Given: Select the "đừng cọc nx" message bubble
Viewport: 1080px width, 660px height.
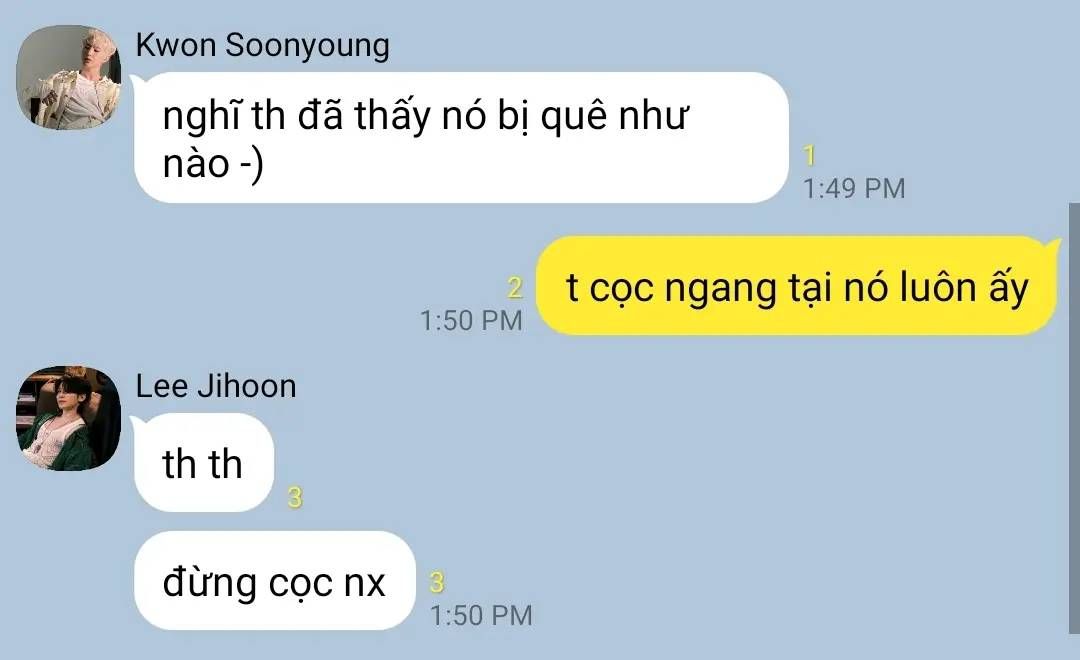Looking at the screenshot, I should 275,581.
